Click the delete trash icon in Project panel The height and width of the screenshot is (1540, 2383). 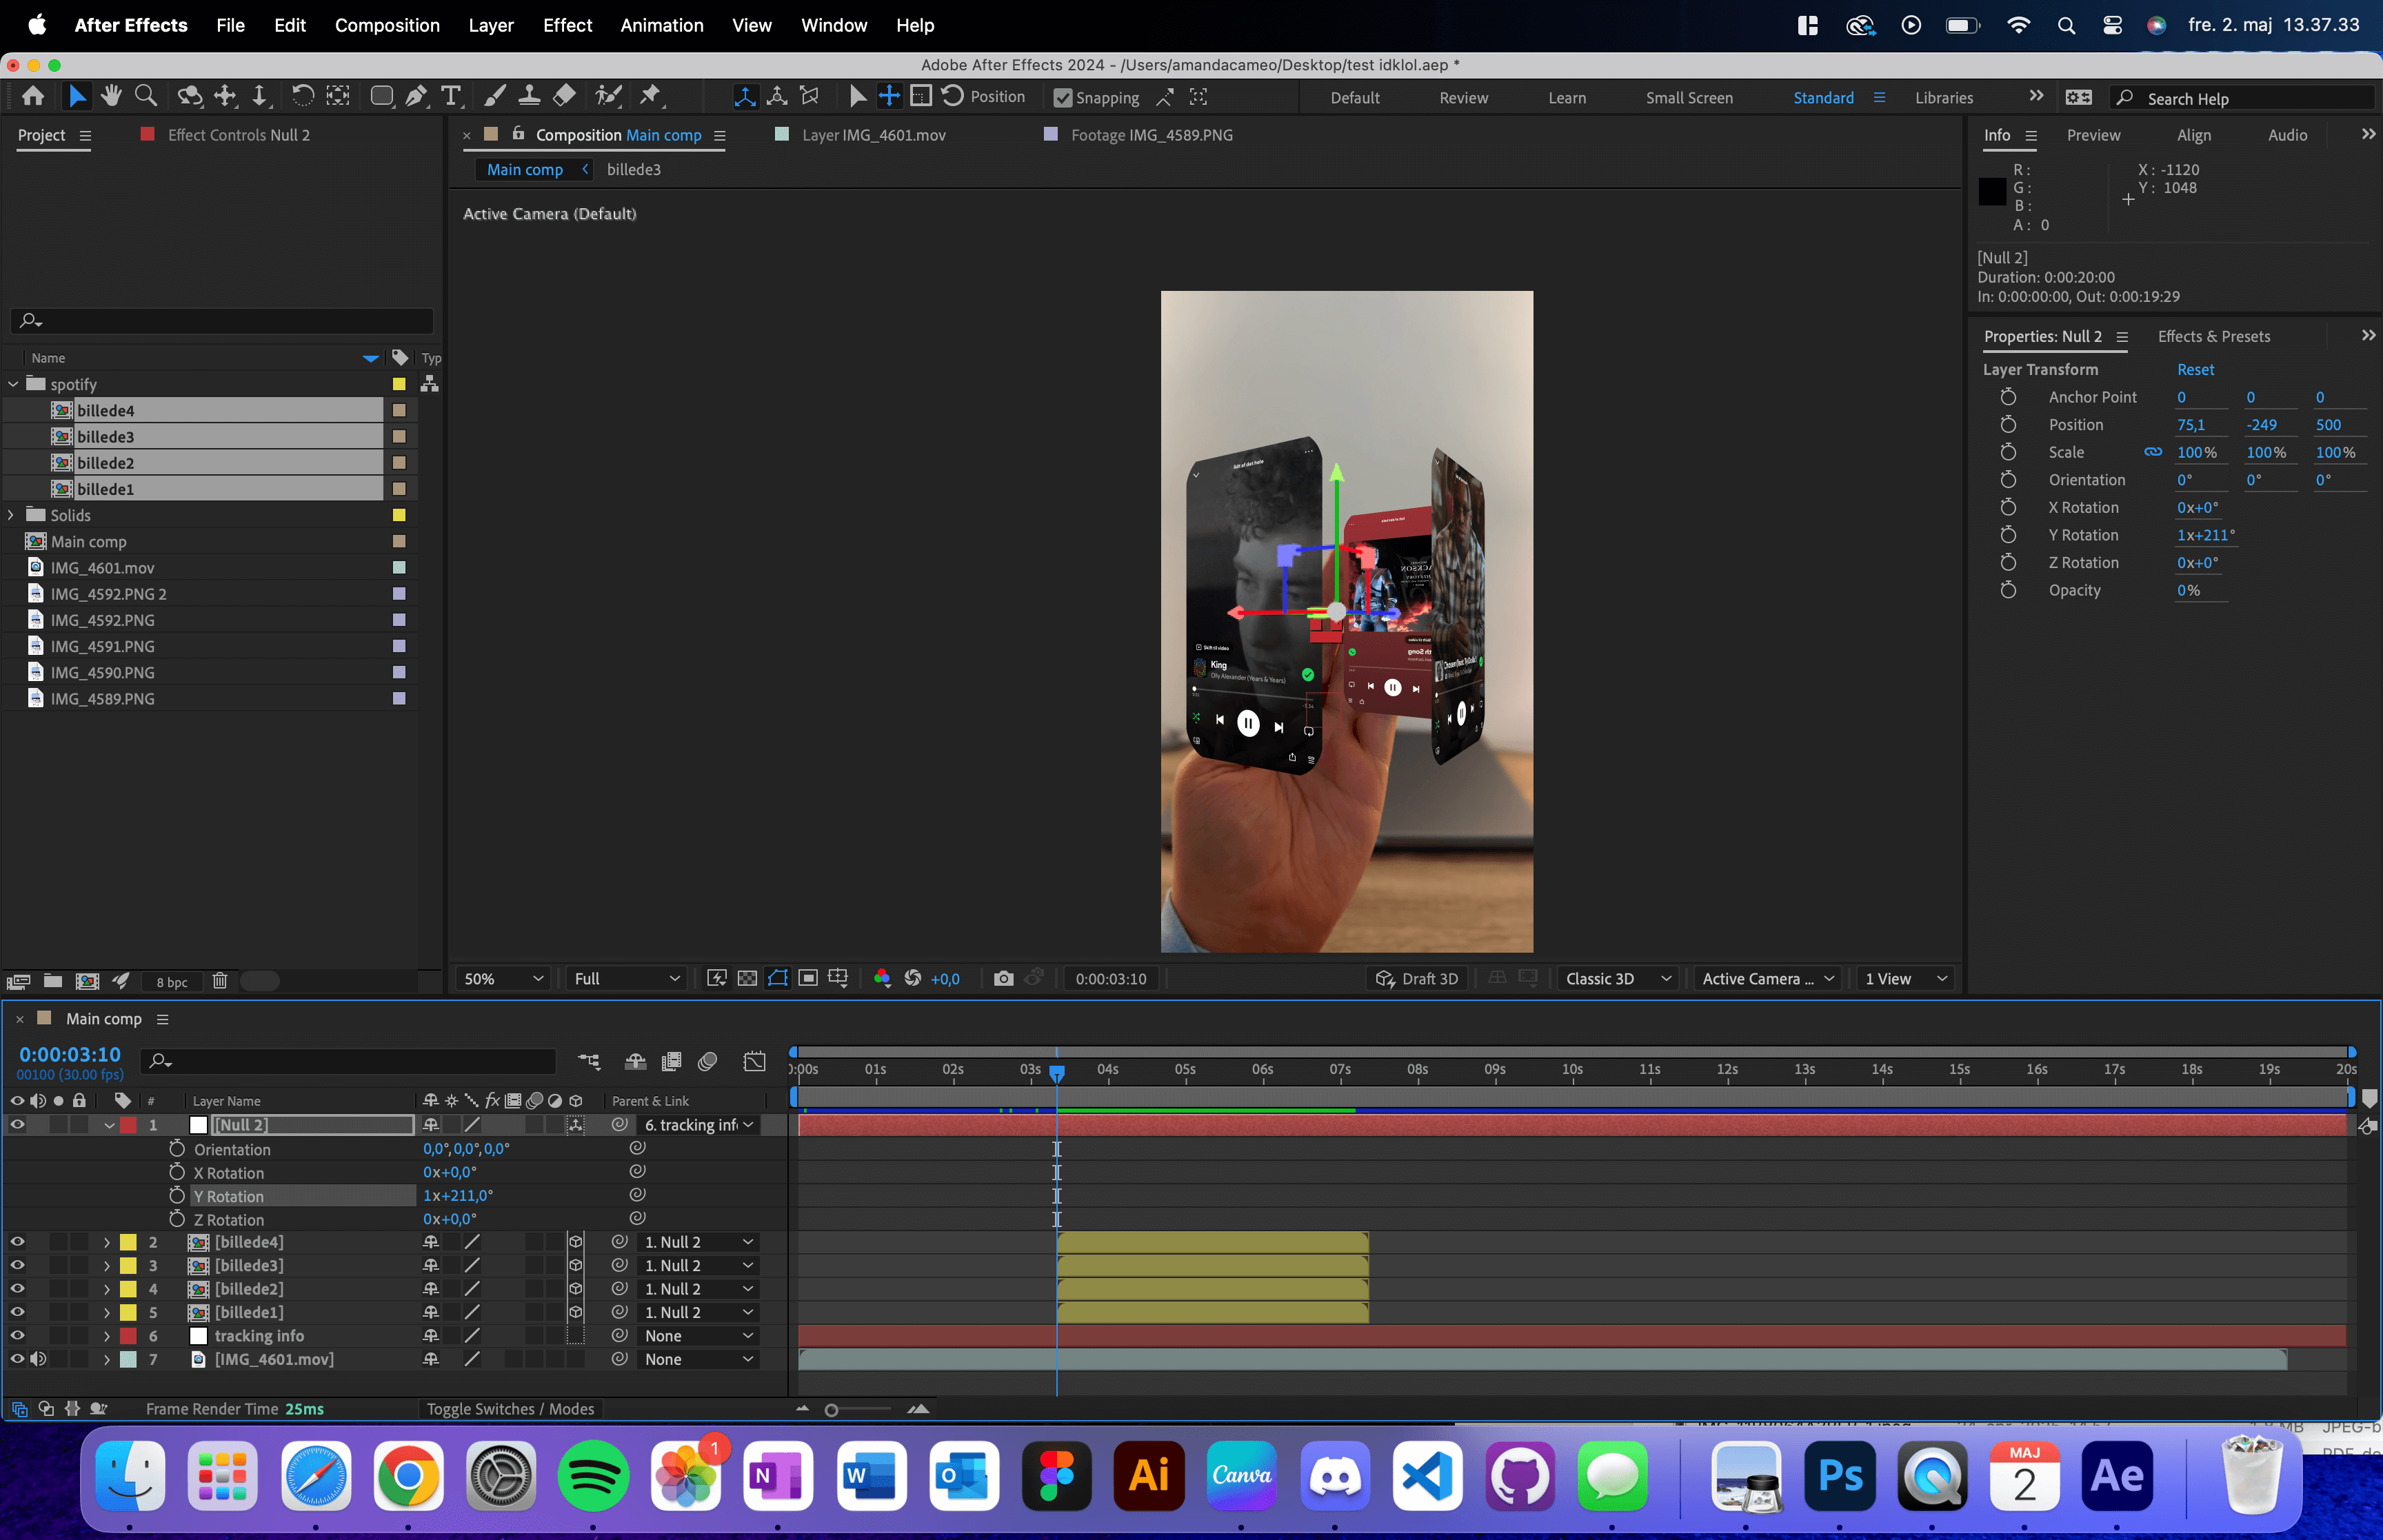click(x=220, y=981)
